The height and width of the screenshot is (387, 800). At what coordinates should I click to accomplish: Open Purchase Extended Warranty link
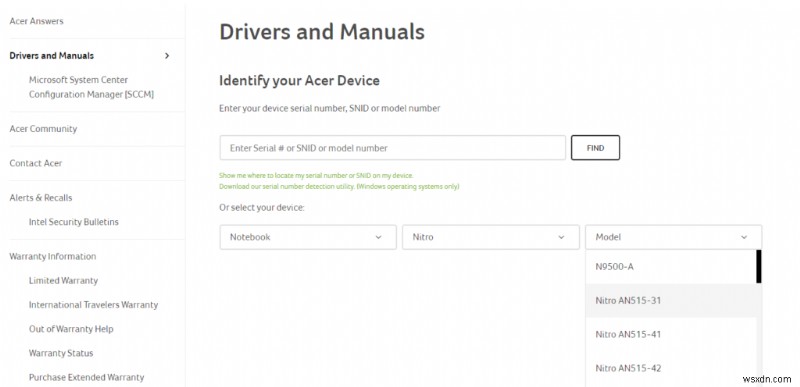86,378
